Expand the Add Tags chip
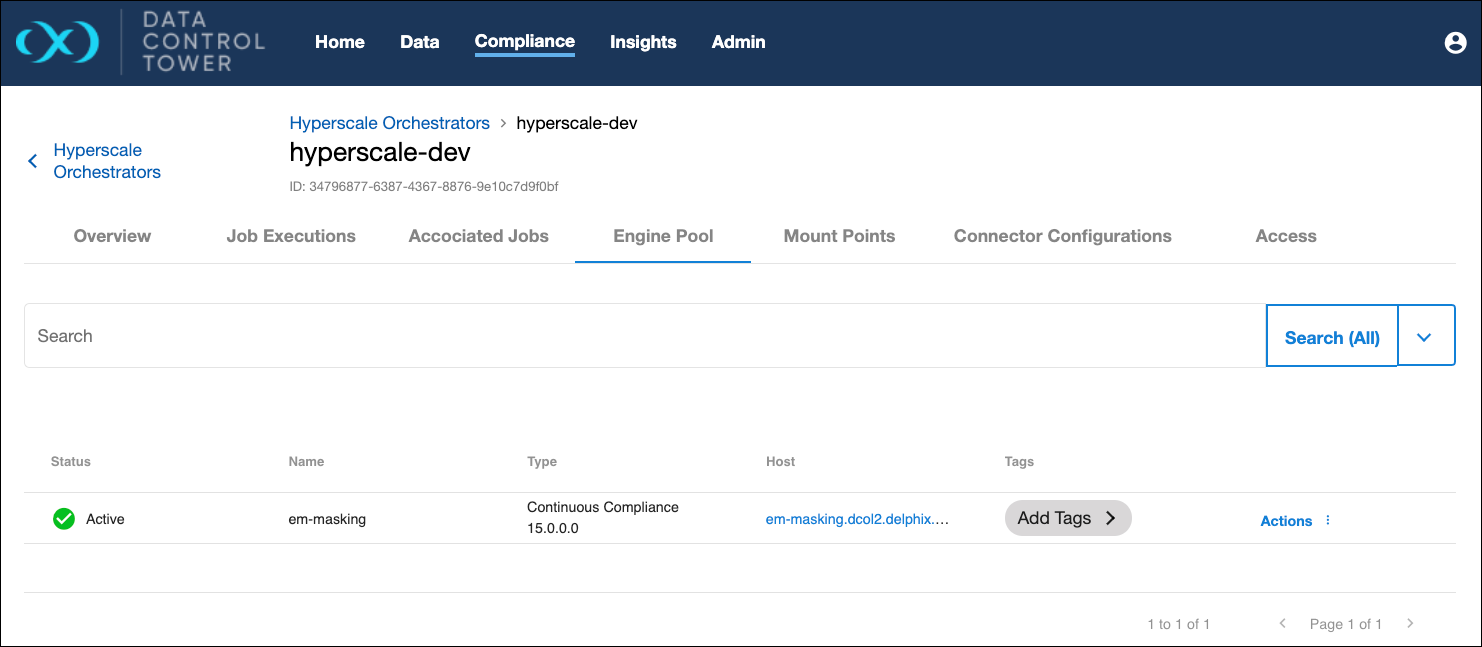 point(1067,518)
